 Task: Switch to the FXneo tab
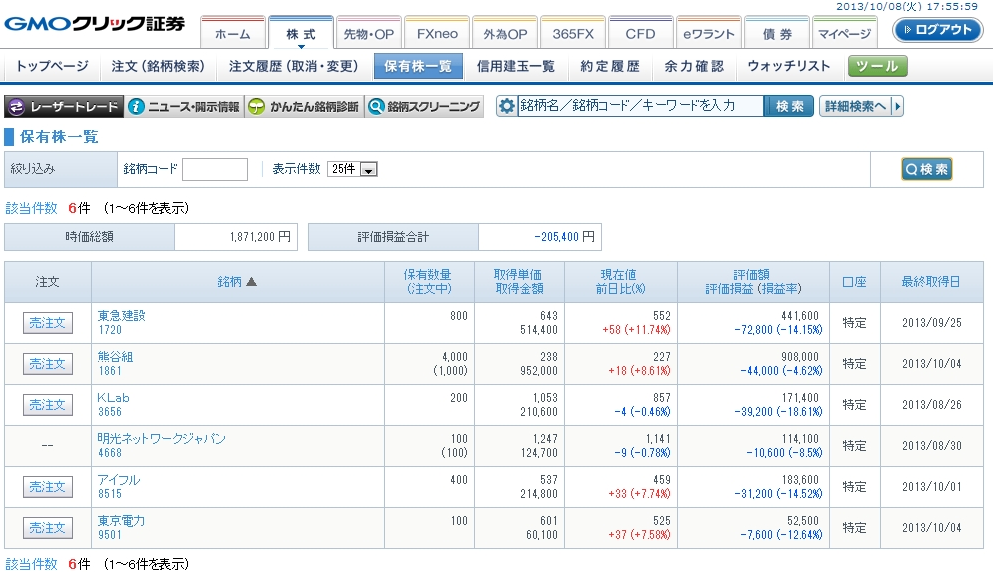437,34
